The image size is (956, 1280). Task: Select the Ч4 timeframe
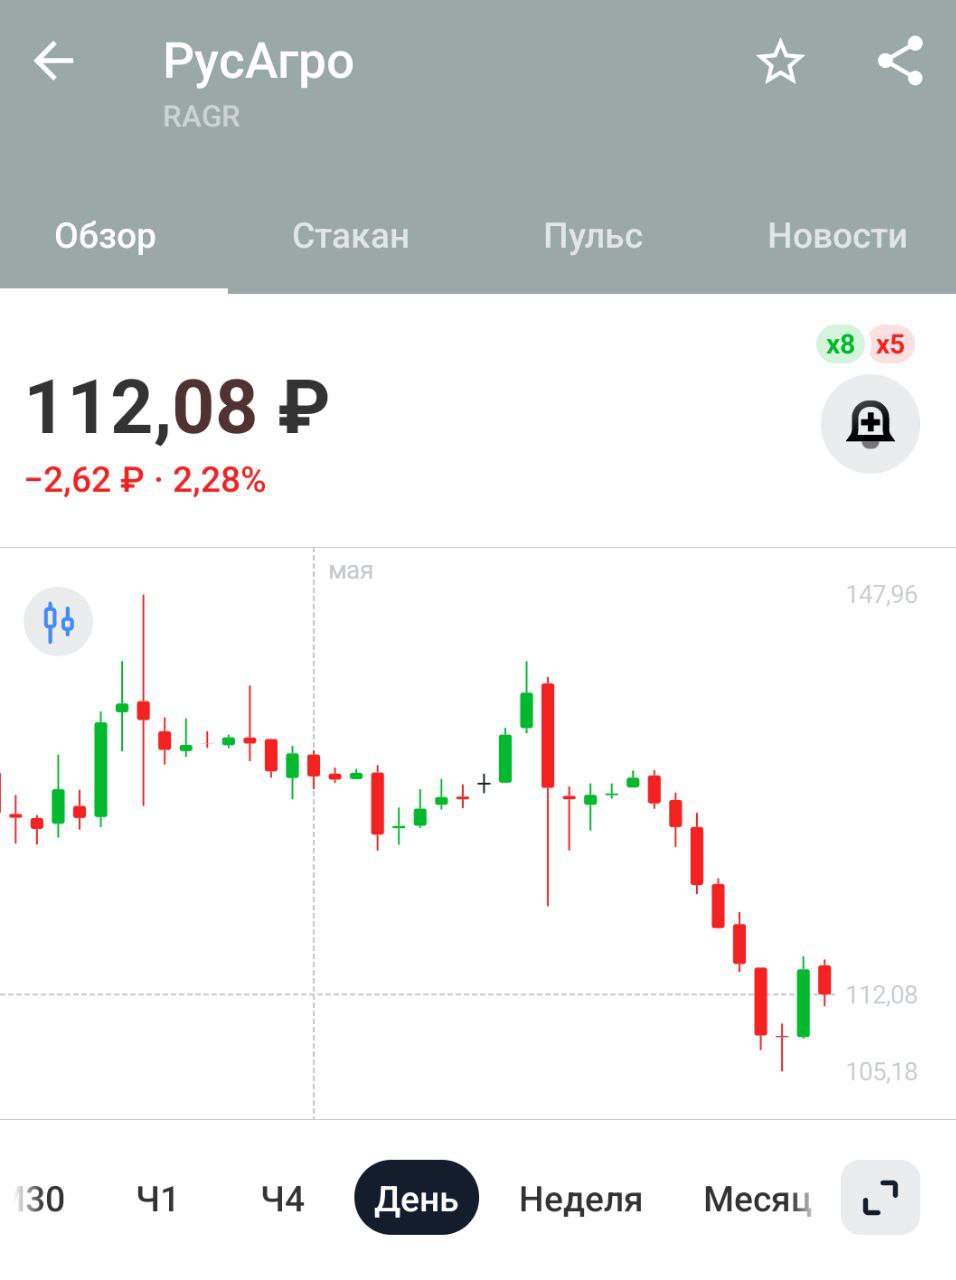pyautogui.click(x=282, y=1198)
